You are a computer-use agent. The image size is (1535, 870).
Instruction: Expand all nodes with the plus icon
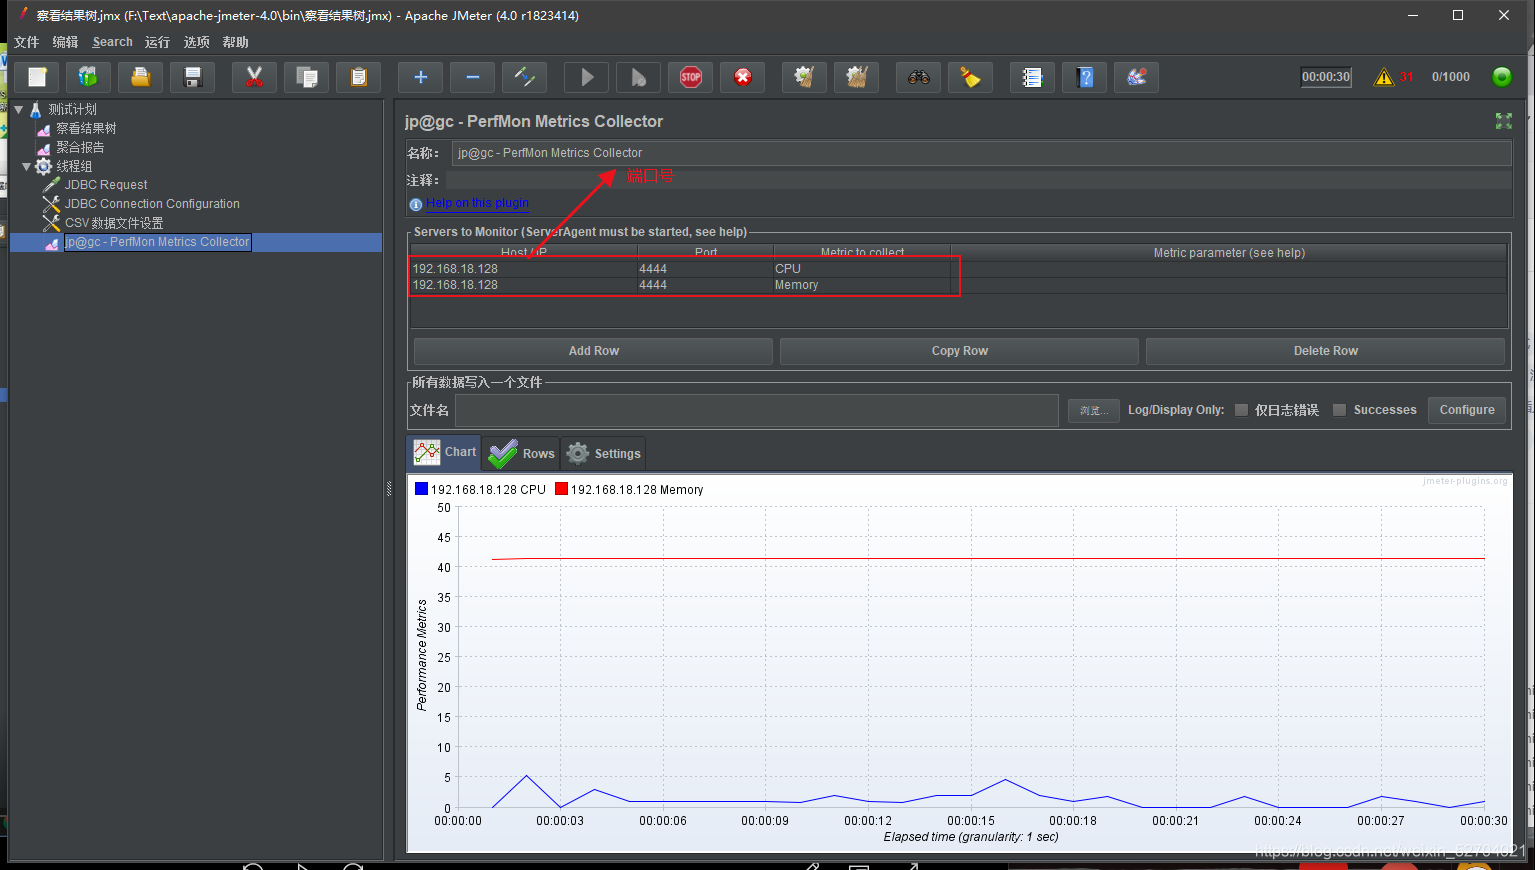click(x=421, y=77)
